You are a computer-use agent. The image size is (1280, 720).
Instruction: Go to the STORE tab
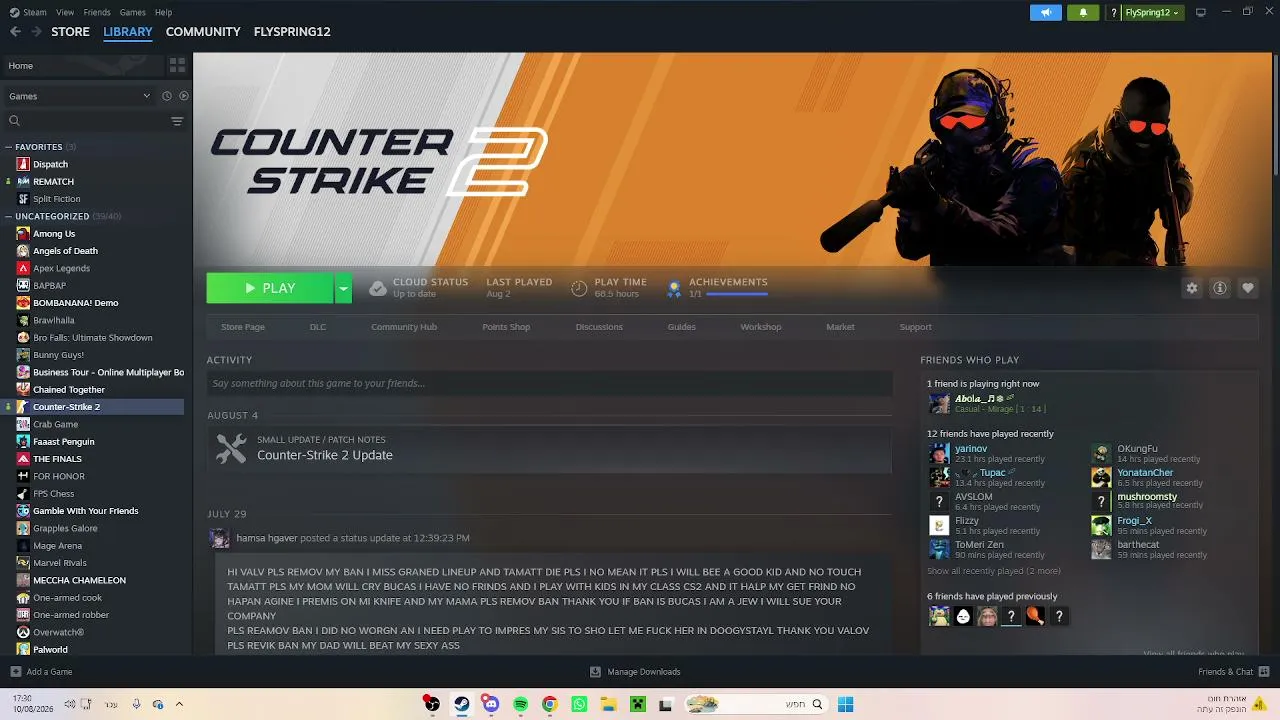tap(70, 32)
